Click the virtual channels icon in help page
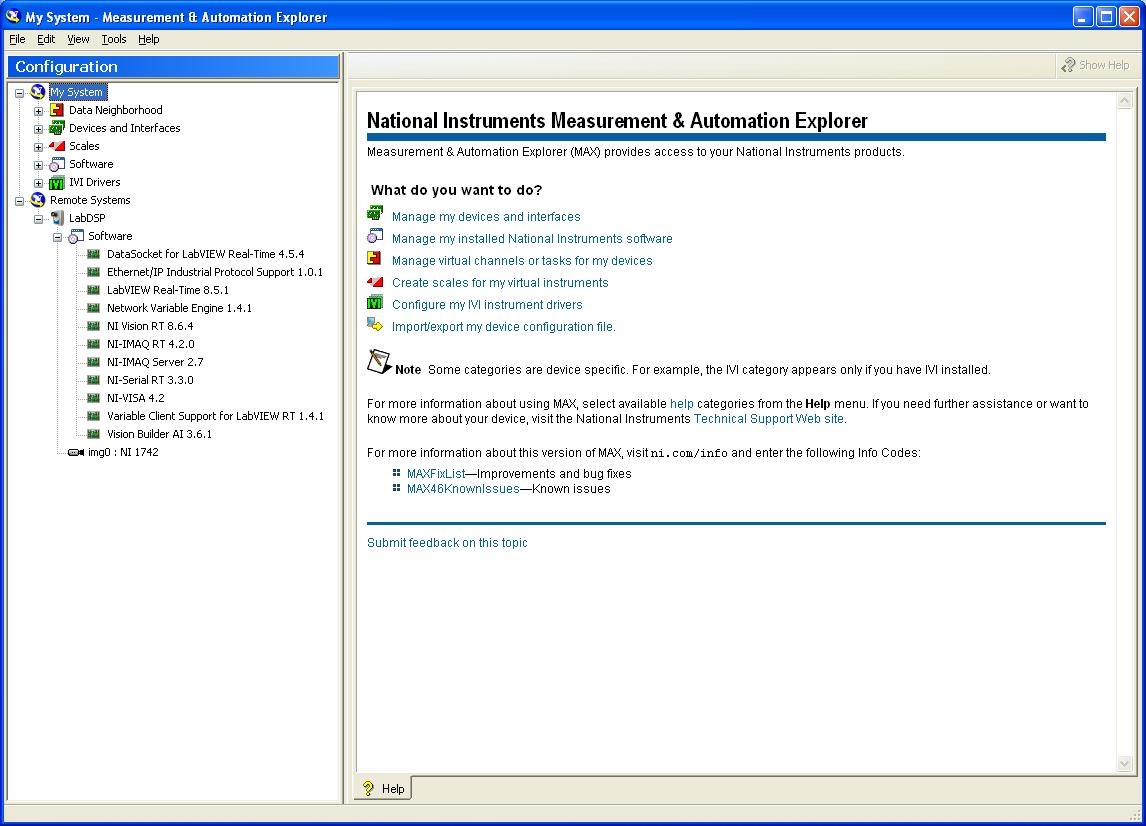 click(374, 258)
